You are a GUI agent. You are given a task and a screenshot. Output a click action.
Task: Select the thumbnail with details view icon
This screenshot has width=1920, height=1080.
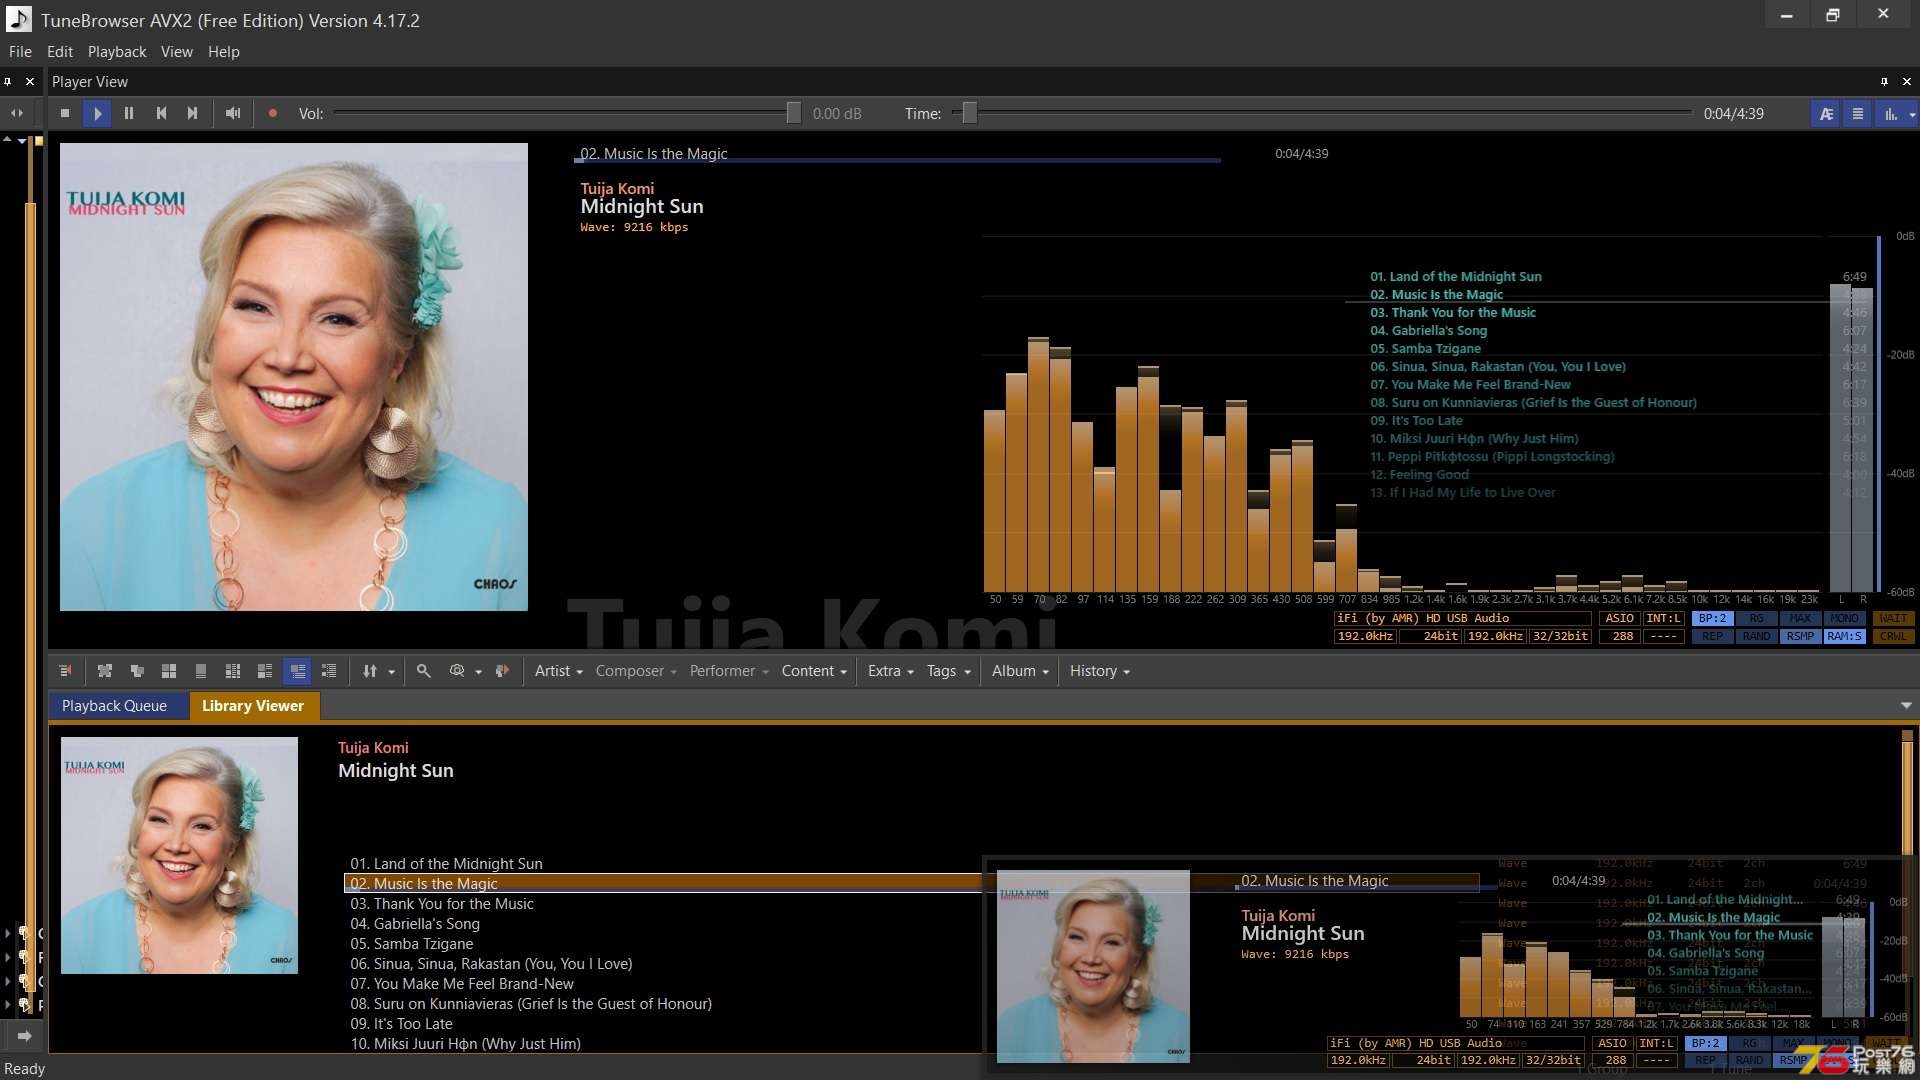(x=265, y=671)
